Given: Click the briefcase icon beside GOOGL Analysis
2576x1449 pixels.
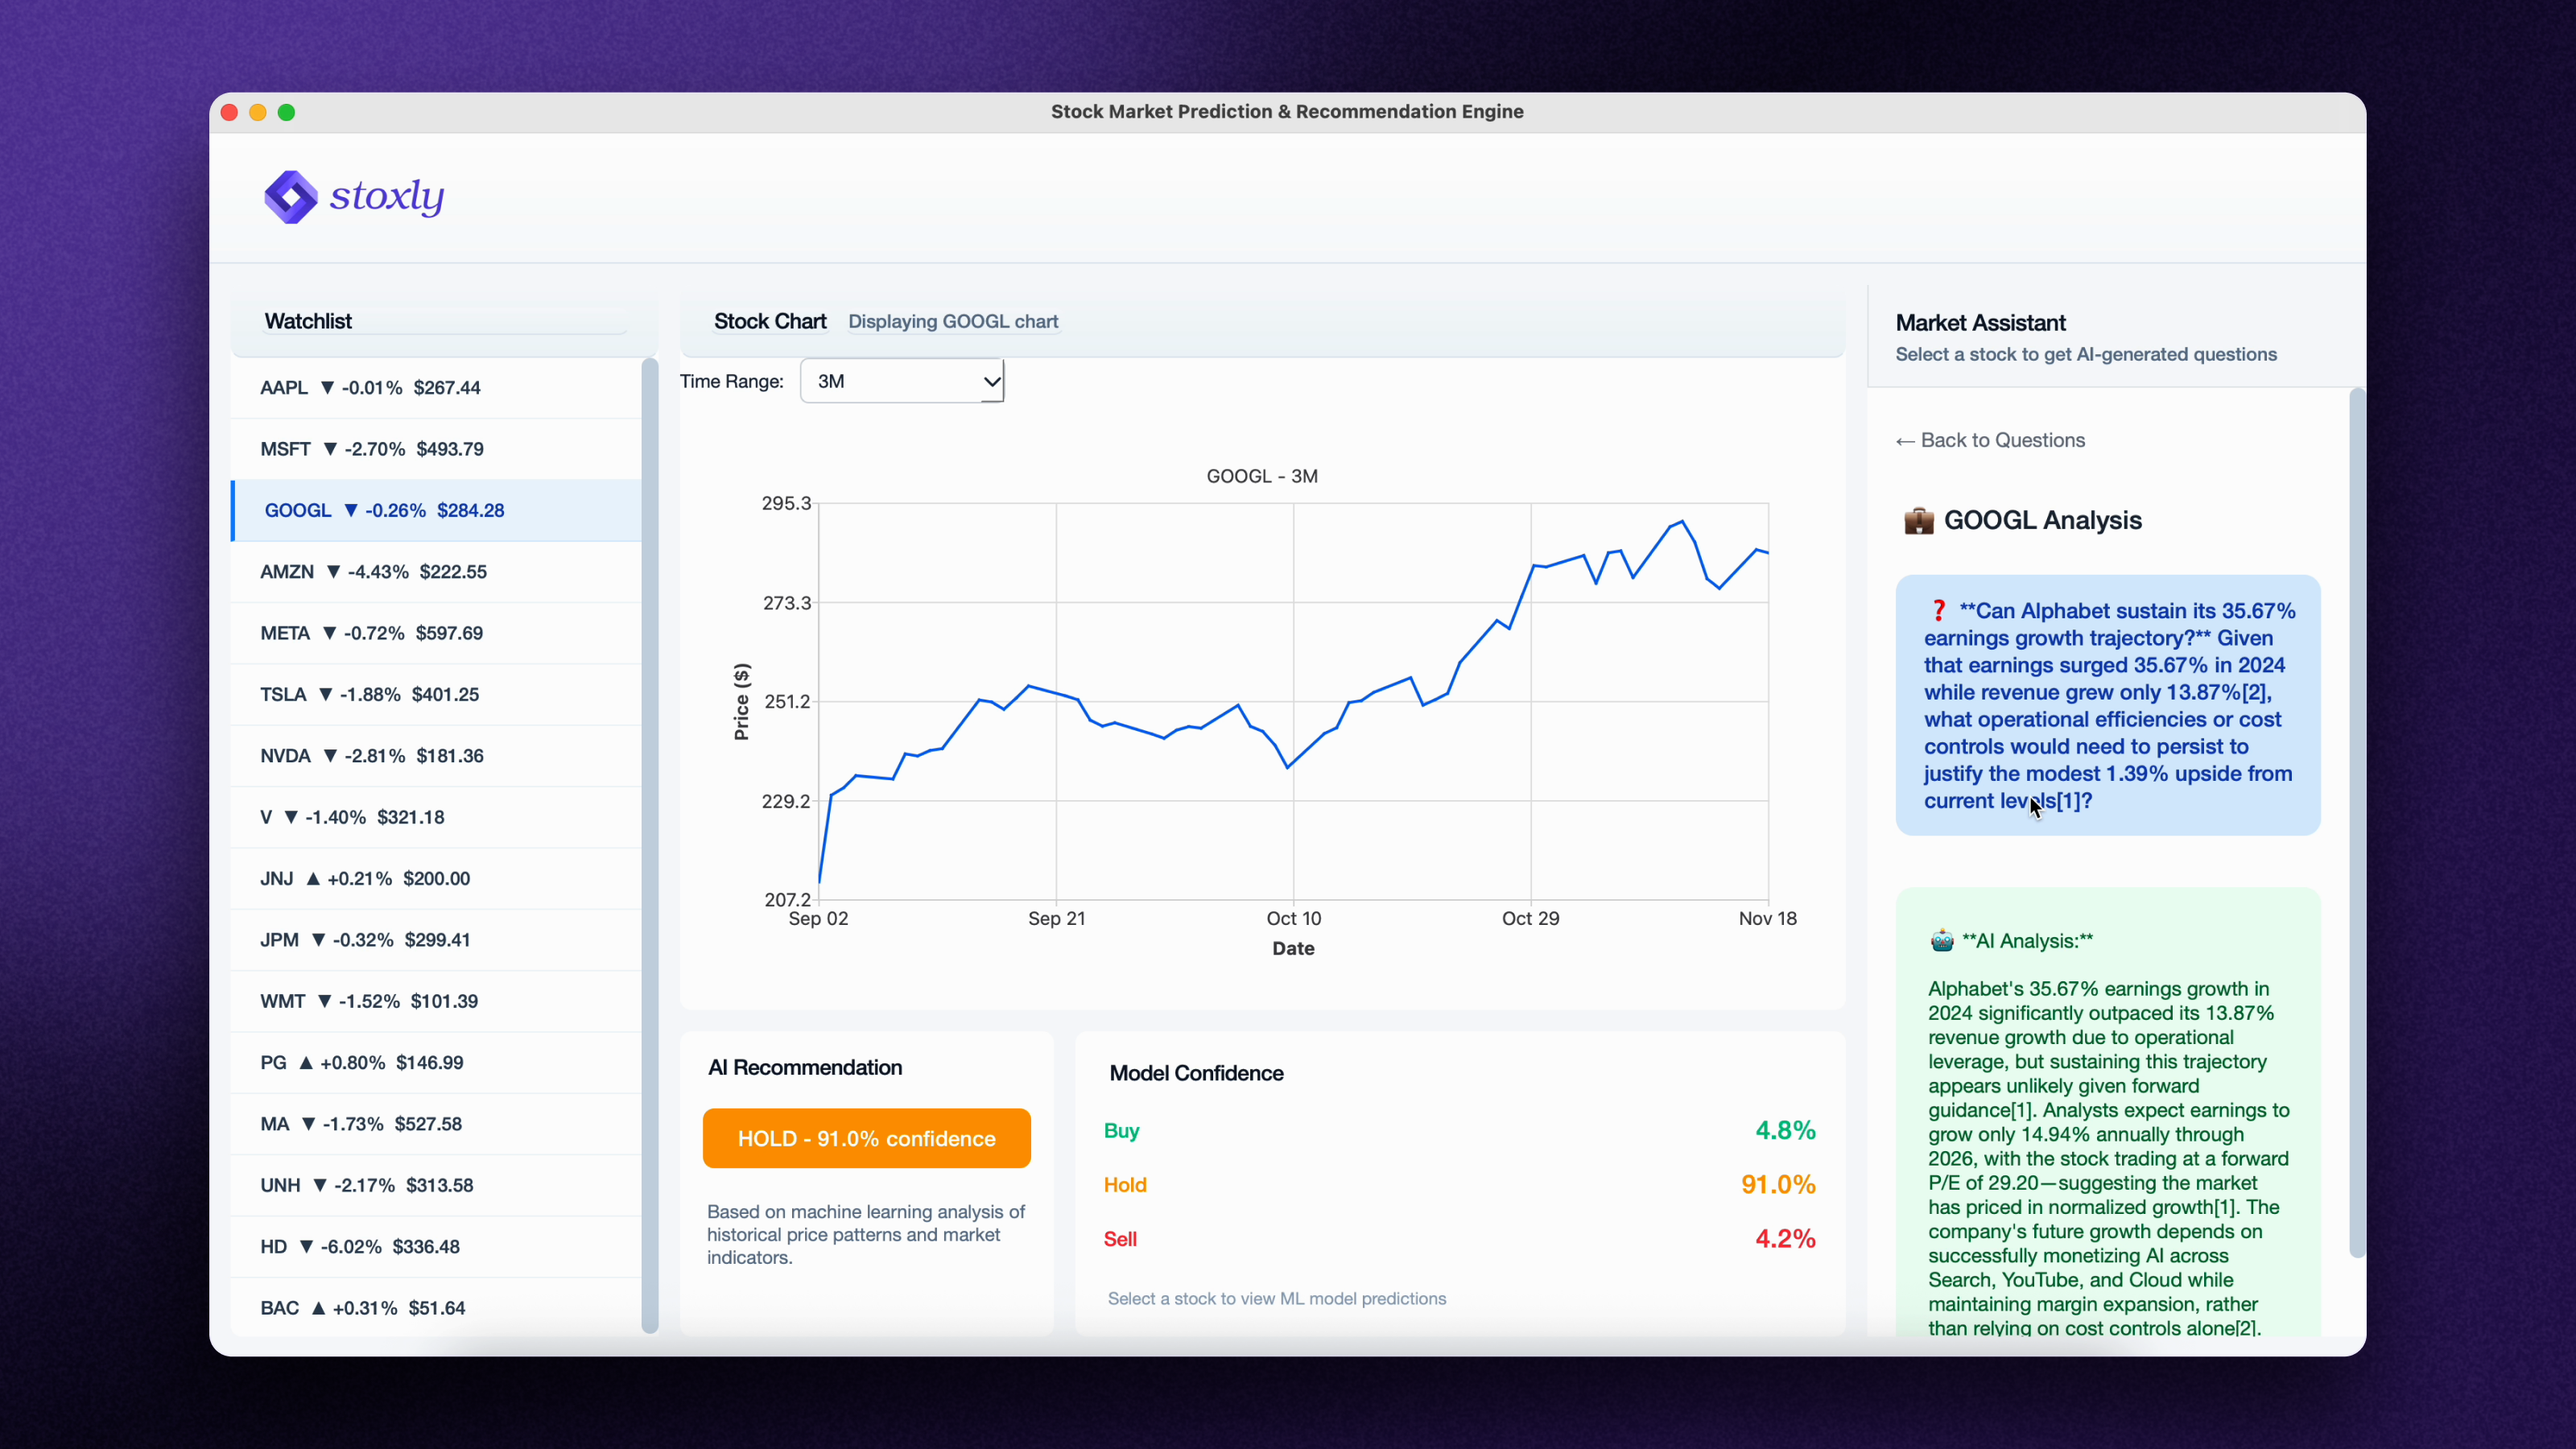Looking at the screenshot, I should coord(1918,521).
